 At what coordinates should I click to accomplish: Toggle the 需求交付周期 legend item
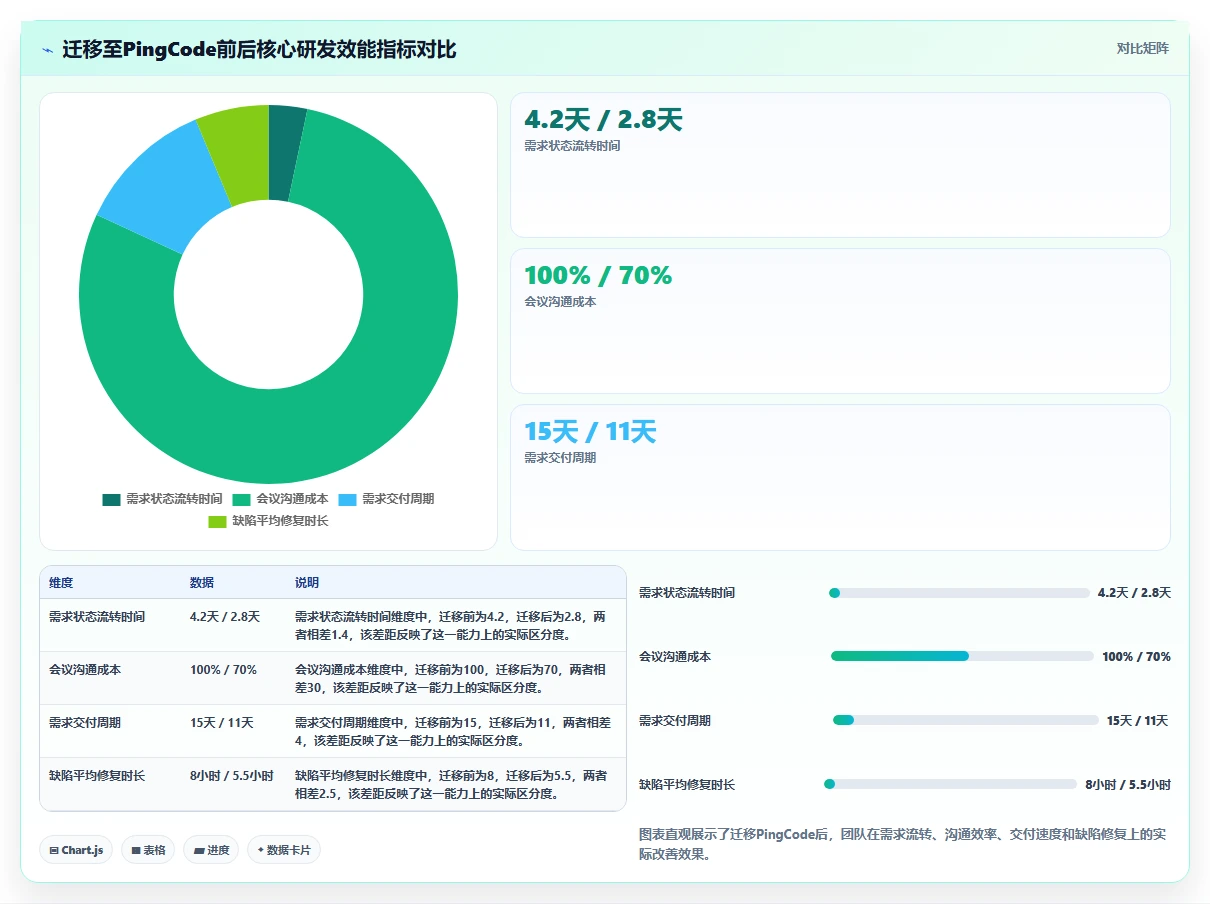click(386, 499)
